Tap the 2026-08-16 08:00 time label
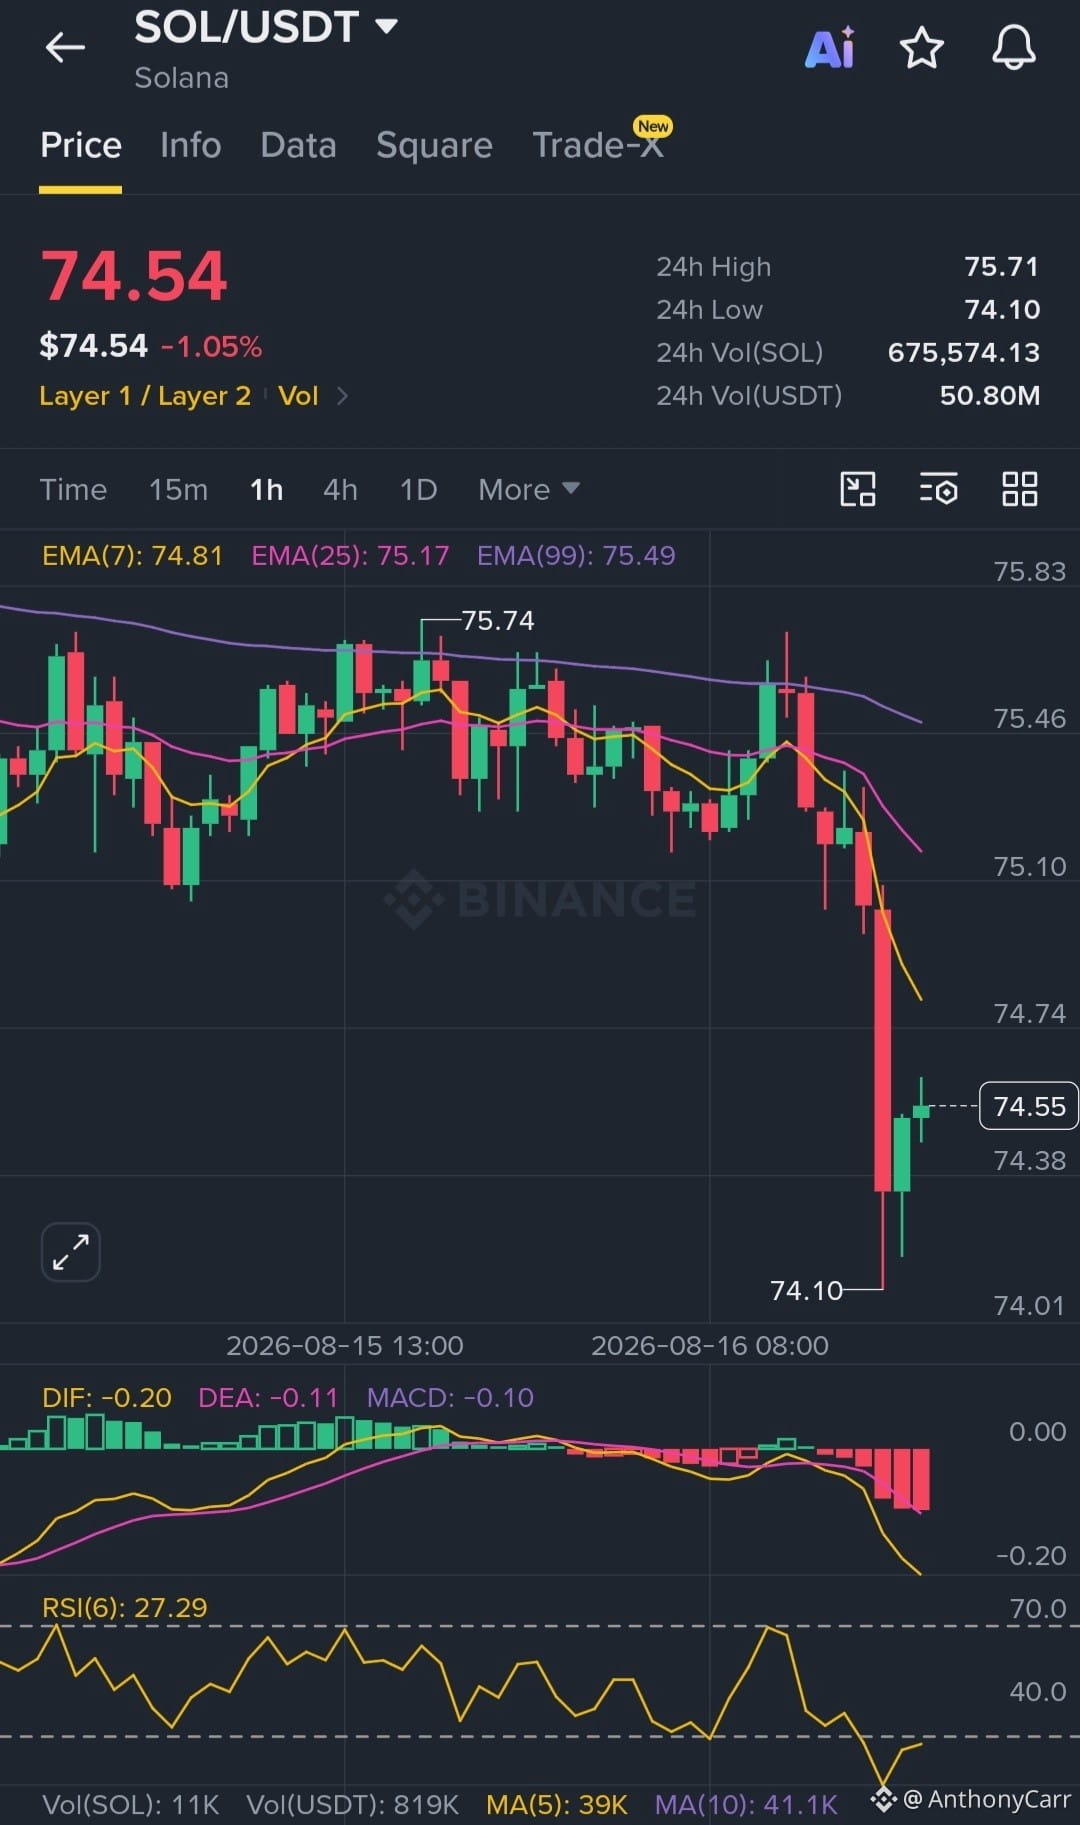 coord(710,1346)
